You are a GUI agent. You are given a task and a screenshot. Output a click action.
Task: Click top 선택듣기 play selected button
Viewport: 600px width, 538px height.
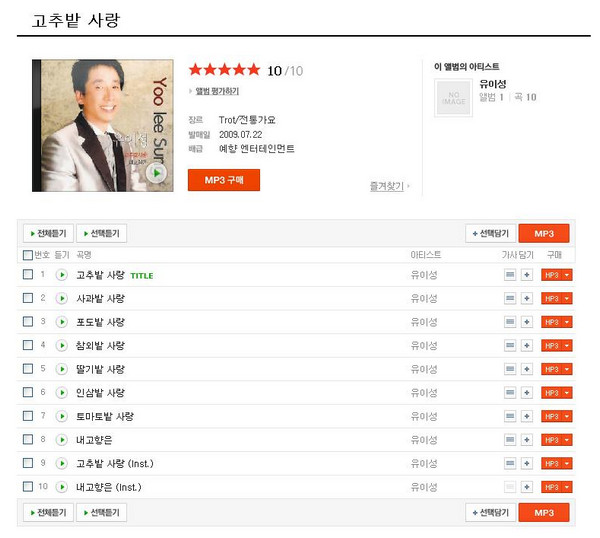click(x=102, y=233)
